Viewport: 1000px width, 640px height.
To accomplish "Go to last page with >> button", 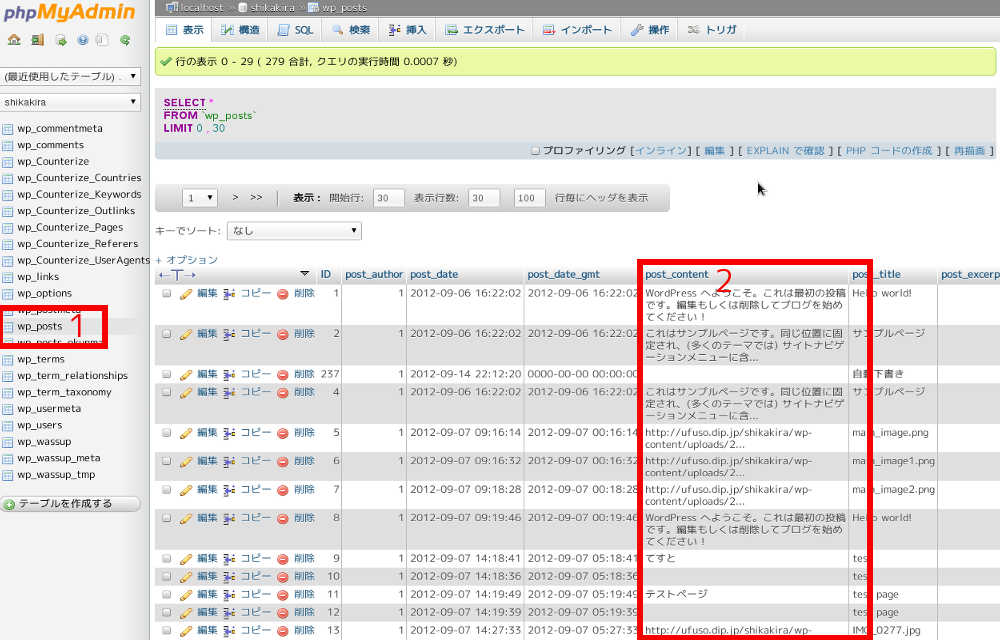I will pos(256,198).
